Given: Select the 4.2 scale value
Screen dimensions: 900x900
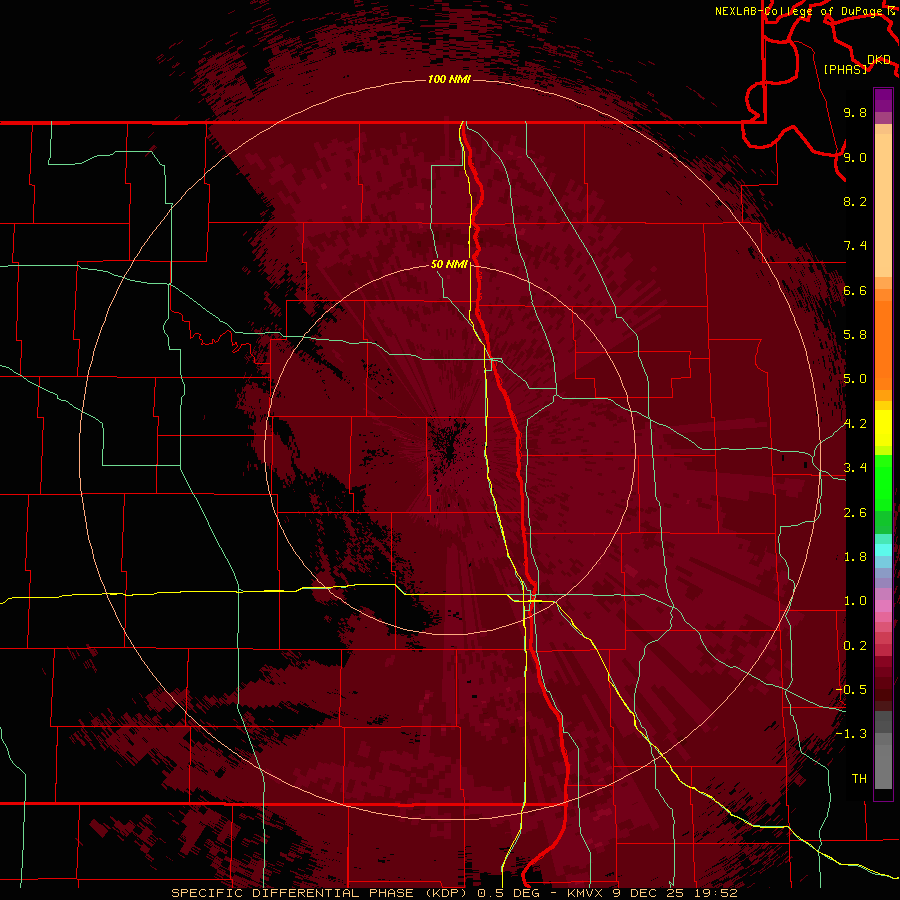Looking at the screenshot, I should 855,424.
